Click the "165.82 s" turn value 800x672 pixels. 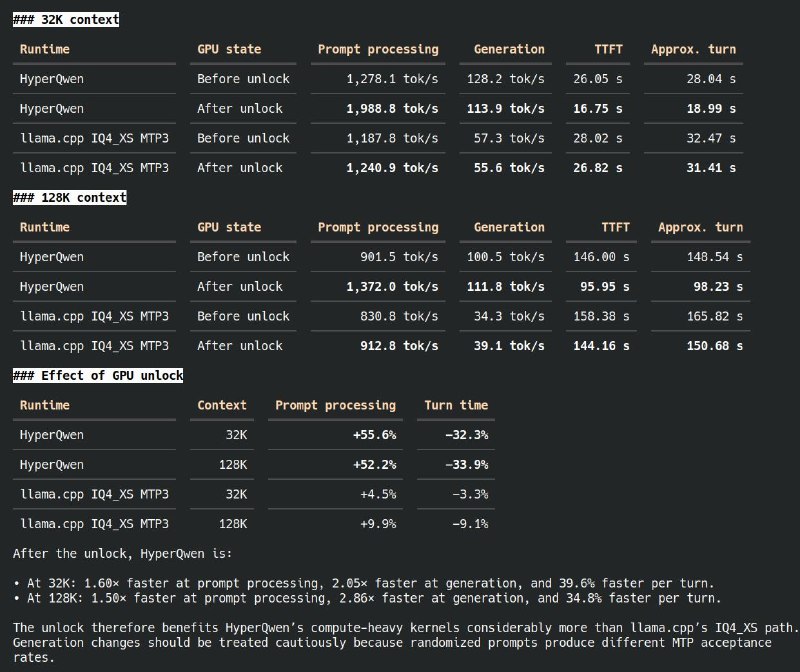point(714,316)
